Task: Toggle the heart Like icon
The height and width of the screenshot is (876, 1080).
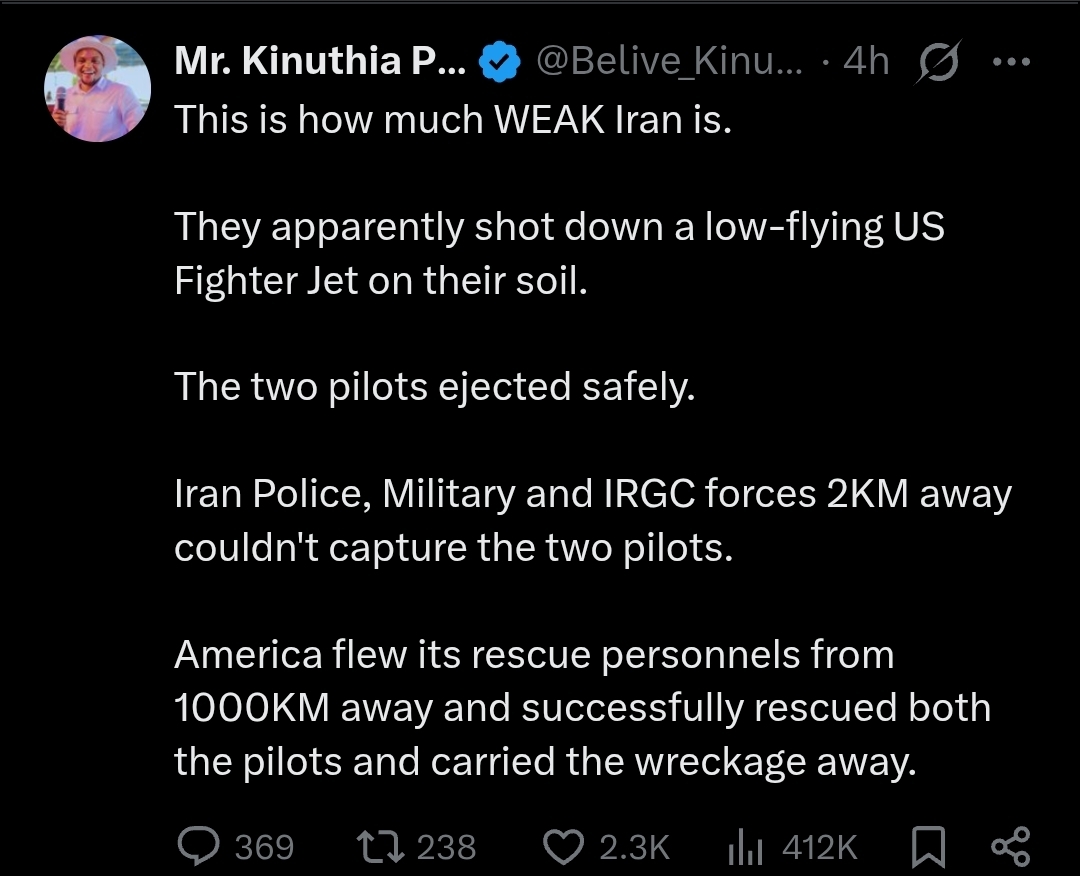Action: [561, 847]
